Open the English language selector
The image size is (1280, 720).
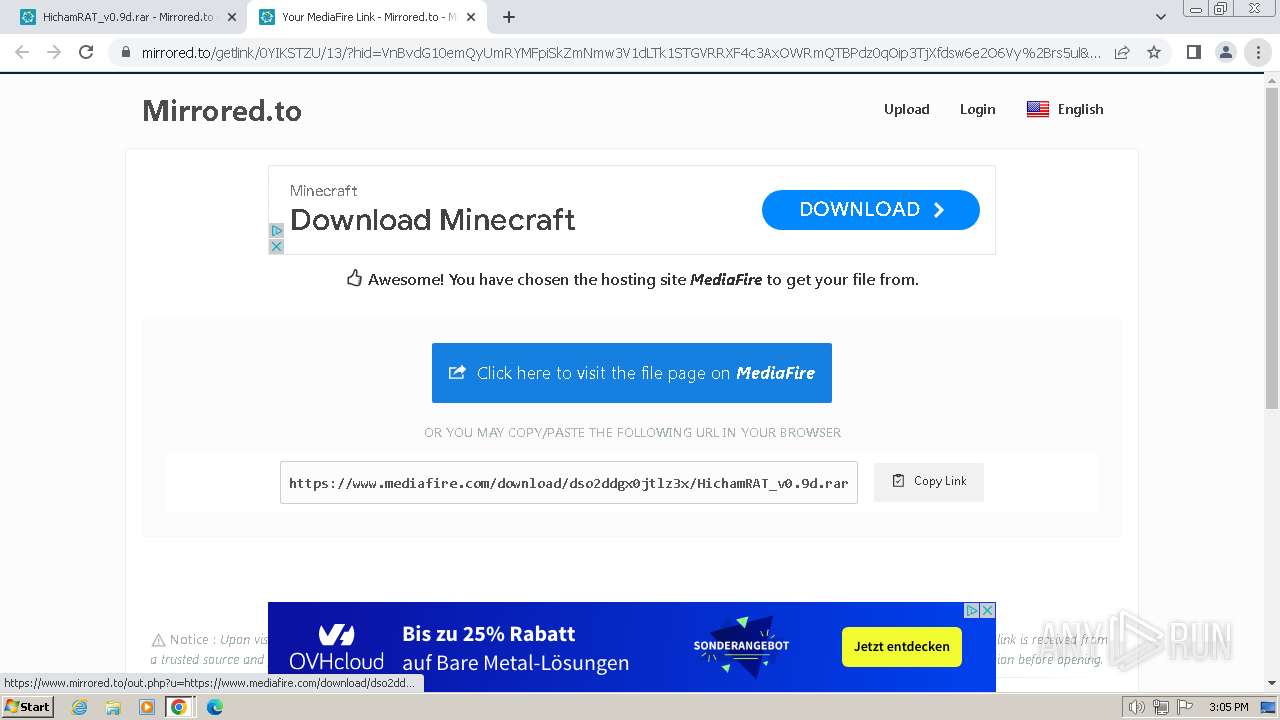(x=1065, y=109)
